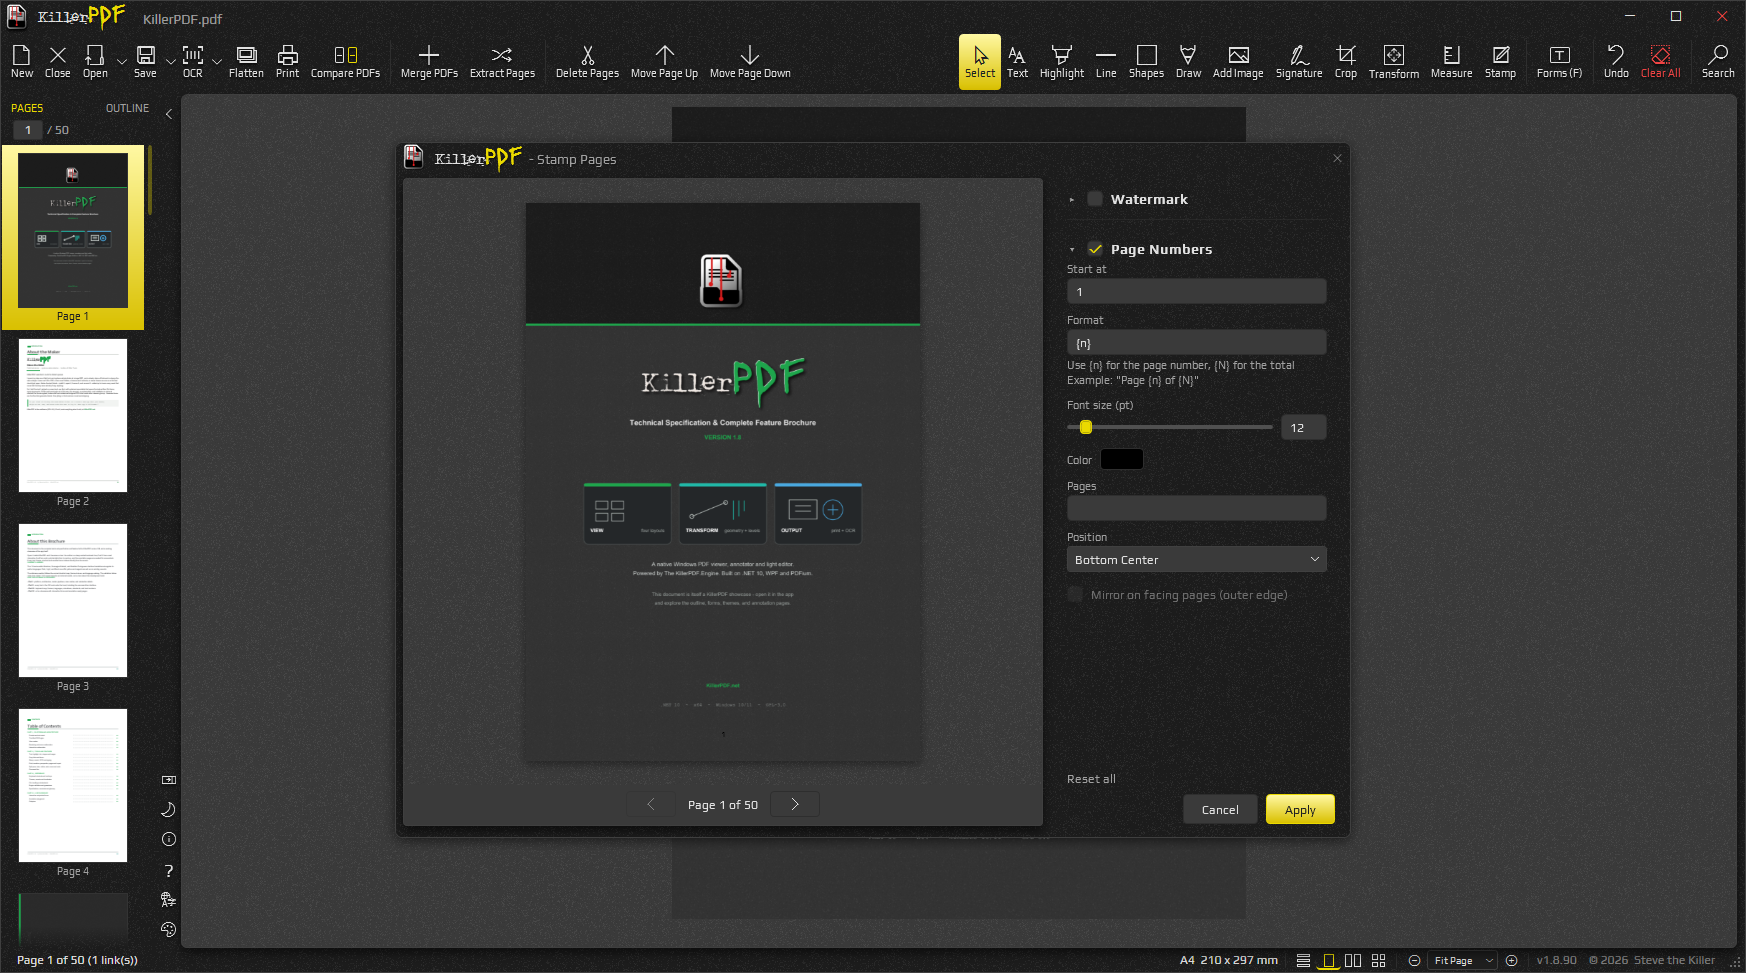Select the Flatten tool

pos(246,61)
